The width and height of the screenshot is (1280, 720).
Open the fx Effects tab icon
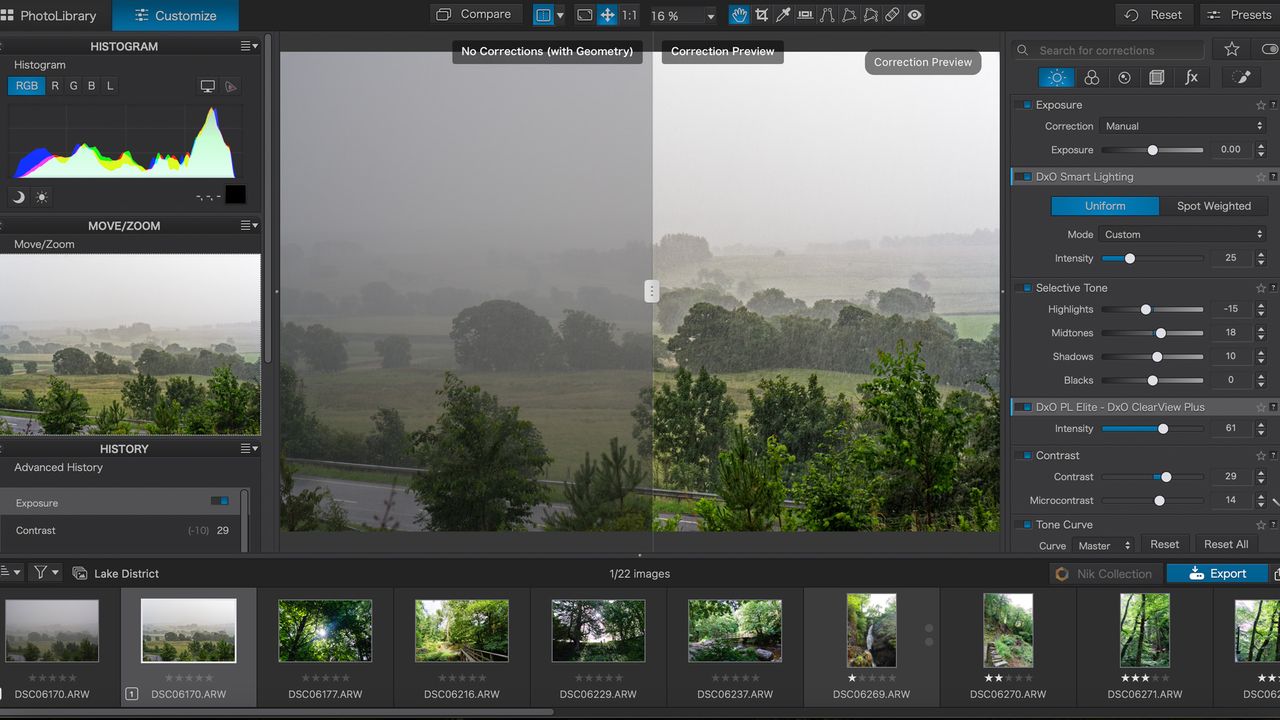point(1191,77)
